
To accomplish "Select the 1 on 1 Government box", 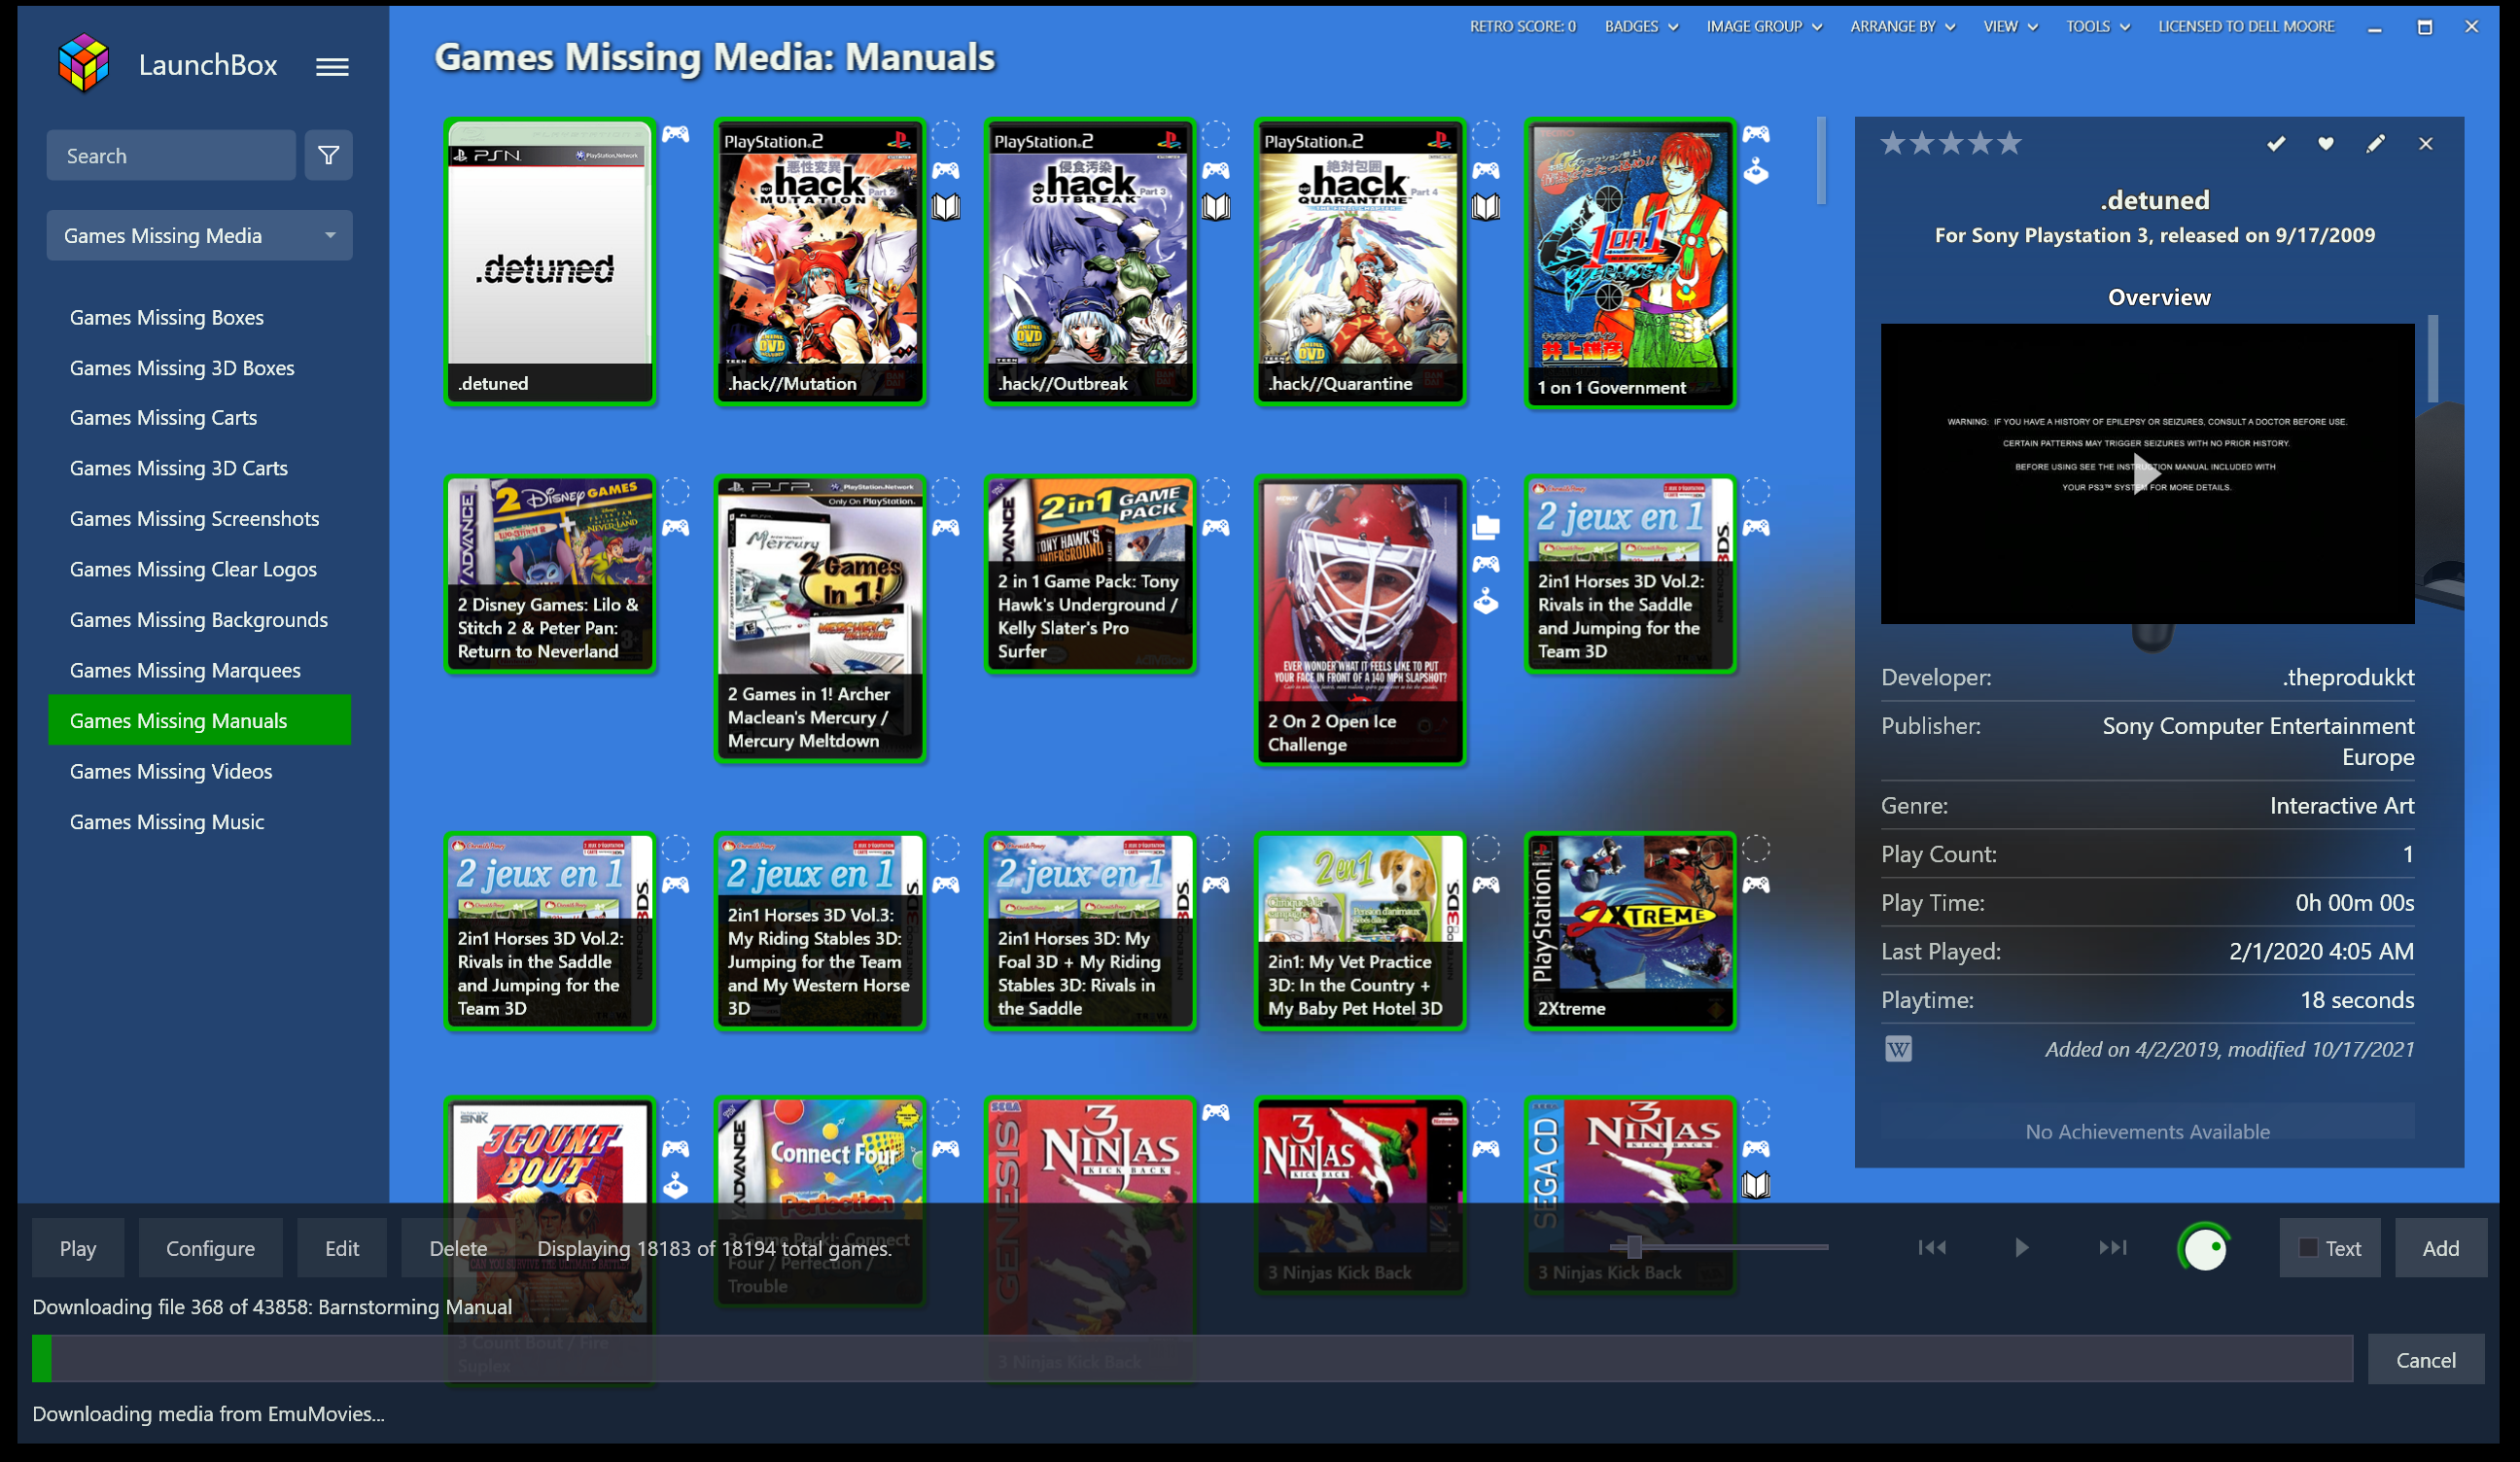I will point(1629,264).
